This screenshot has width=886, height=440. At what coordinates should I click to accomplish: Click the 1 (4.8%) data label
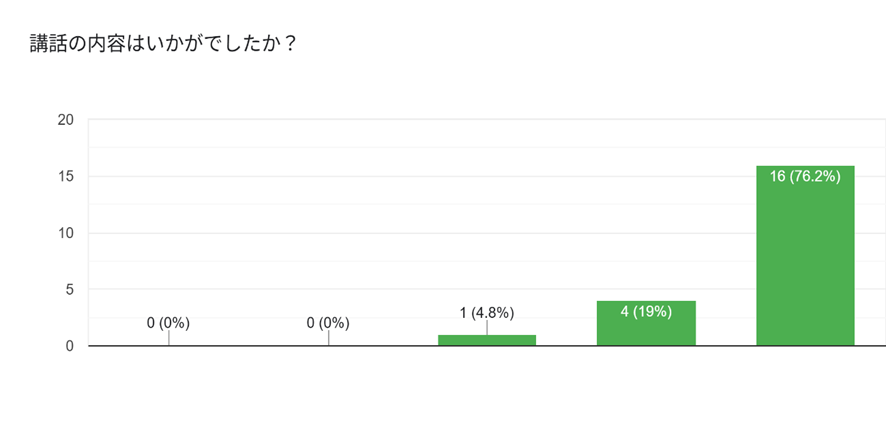pos(487,313)
